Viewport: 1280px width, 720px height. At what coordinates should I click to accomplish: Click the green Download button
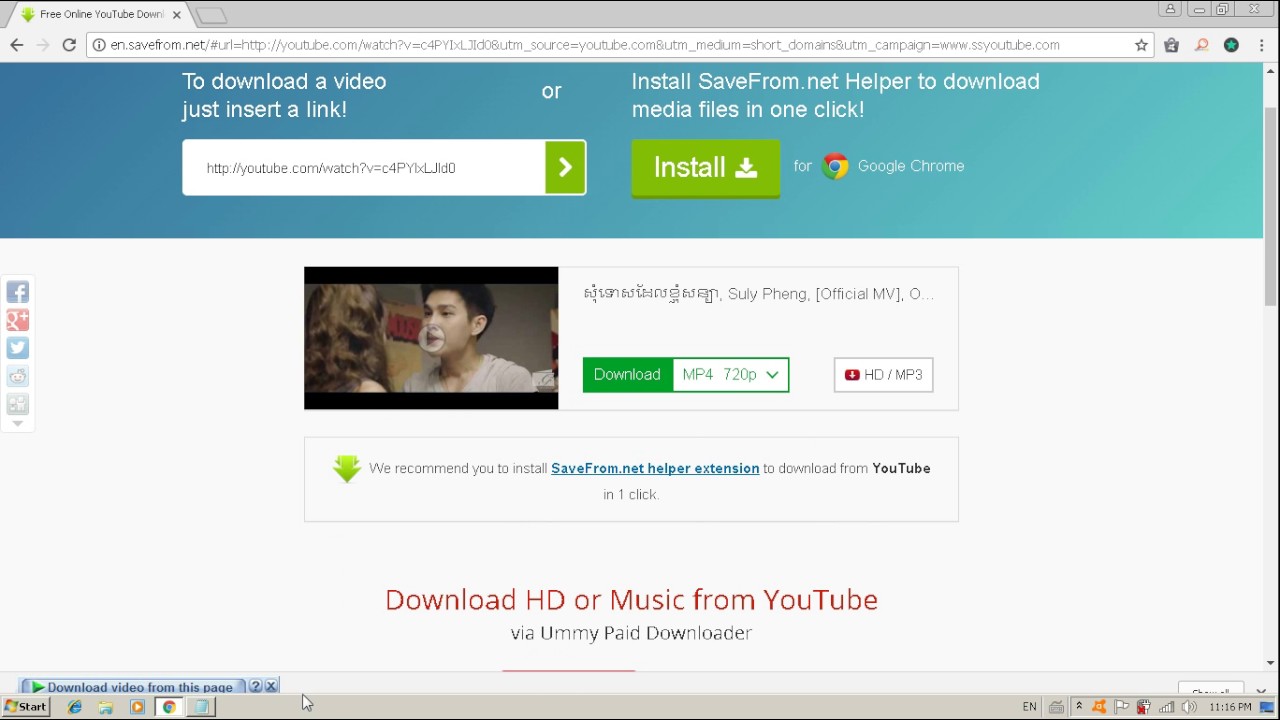[x=627, y=375]
